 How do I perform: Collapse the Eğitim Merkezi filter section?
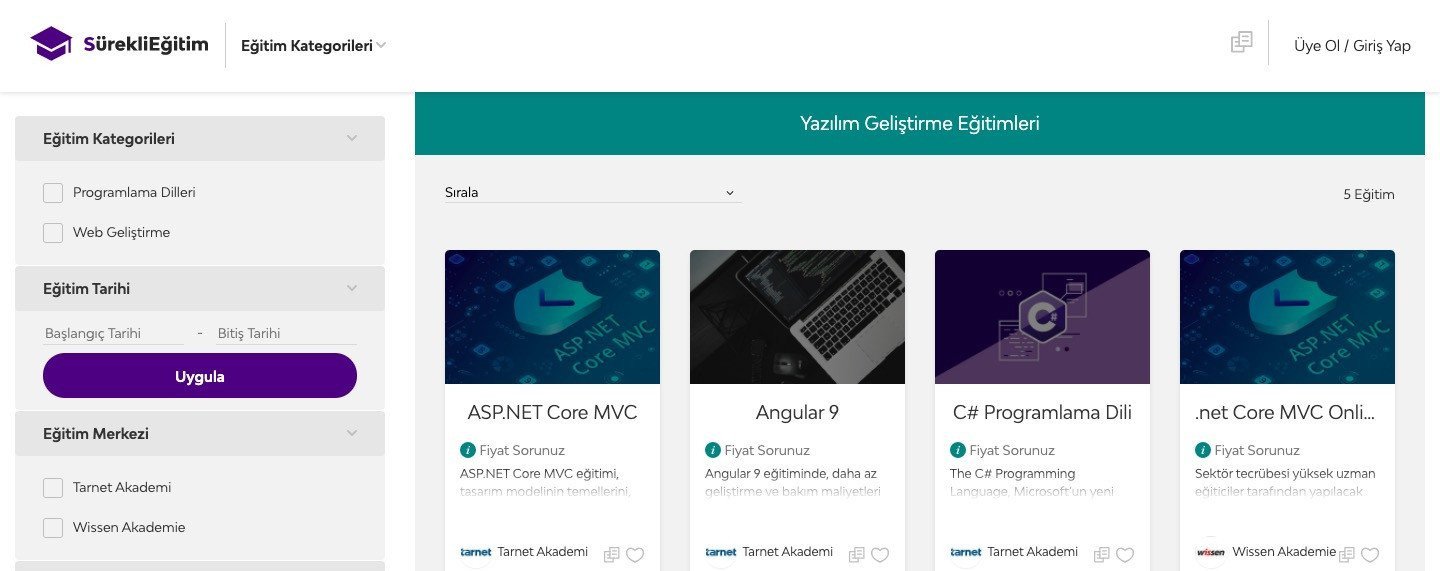[351, 434]
